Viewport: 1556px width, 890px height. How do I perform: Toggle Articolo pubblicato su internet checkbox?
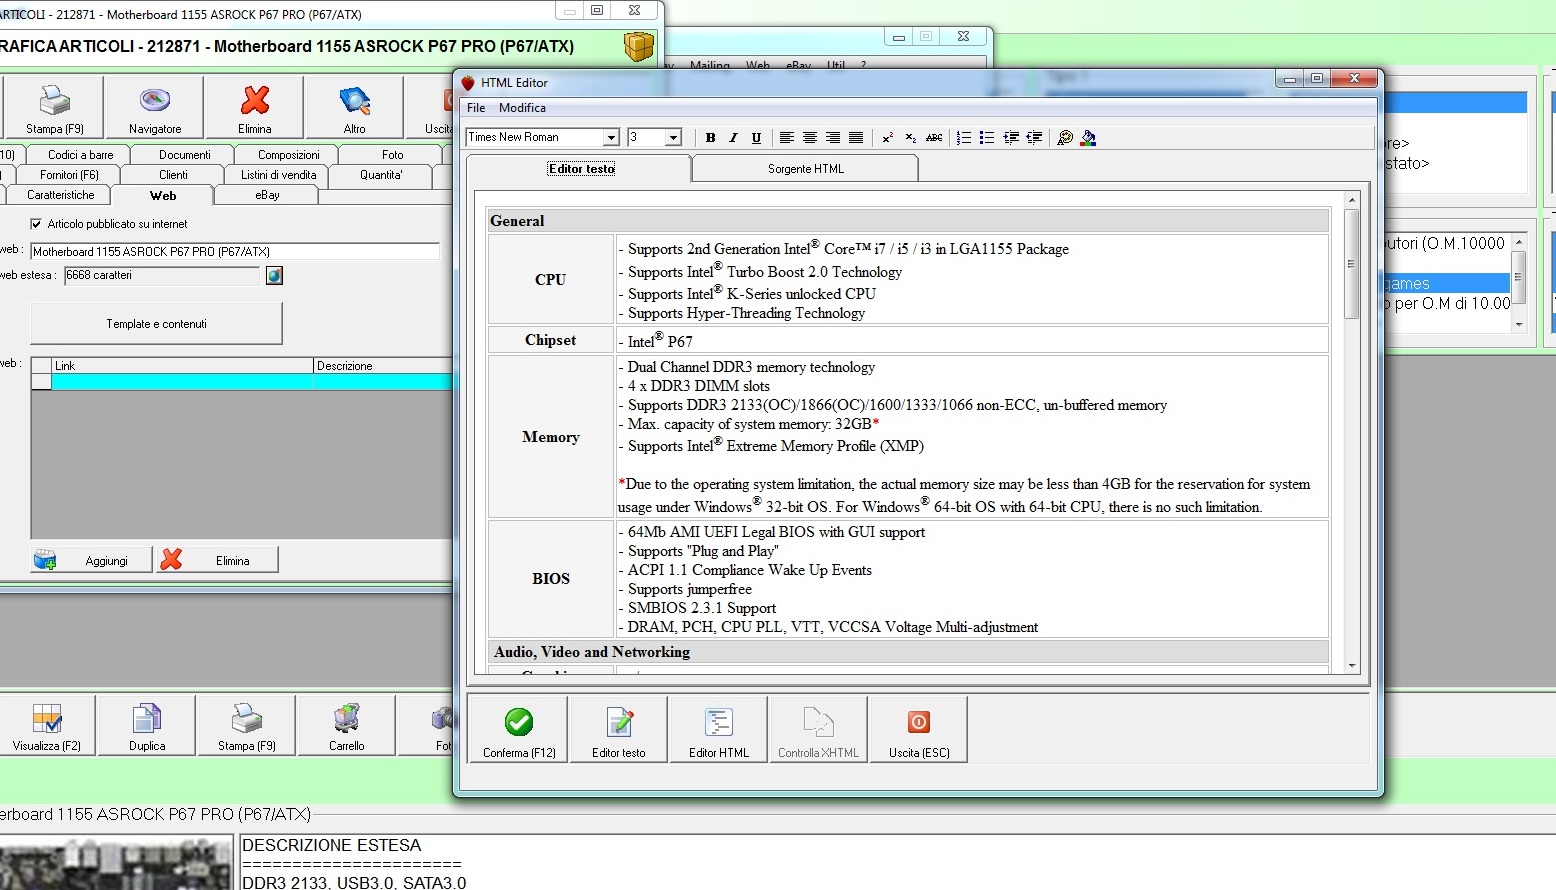36,224
